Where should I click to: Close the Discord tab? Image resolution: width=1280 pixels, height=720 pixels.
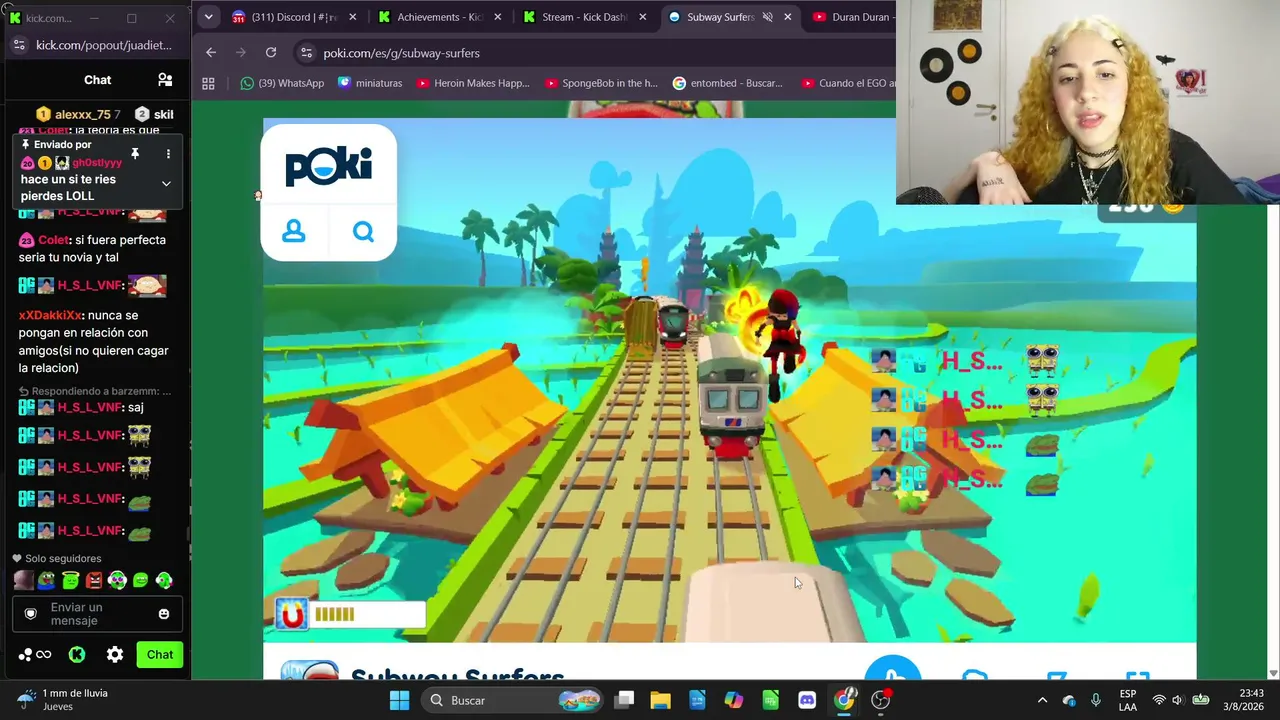[352, 17]
